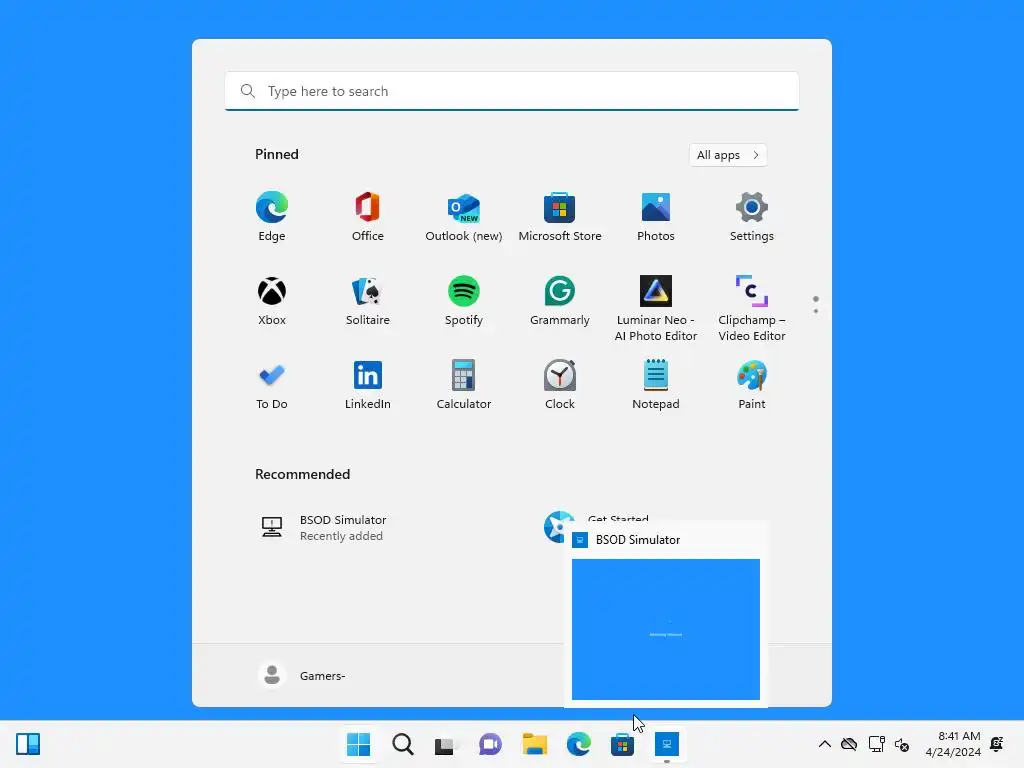1024x768 pixels.
Task: Go to next page of pinned apps
Action: (x=816, y=311)
